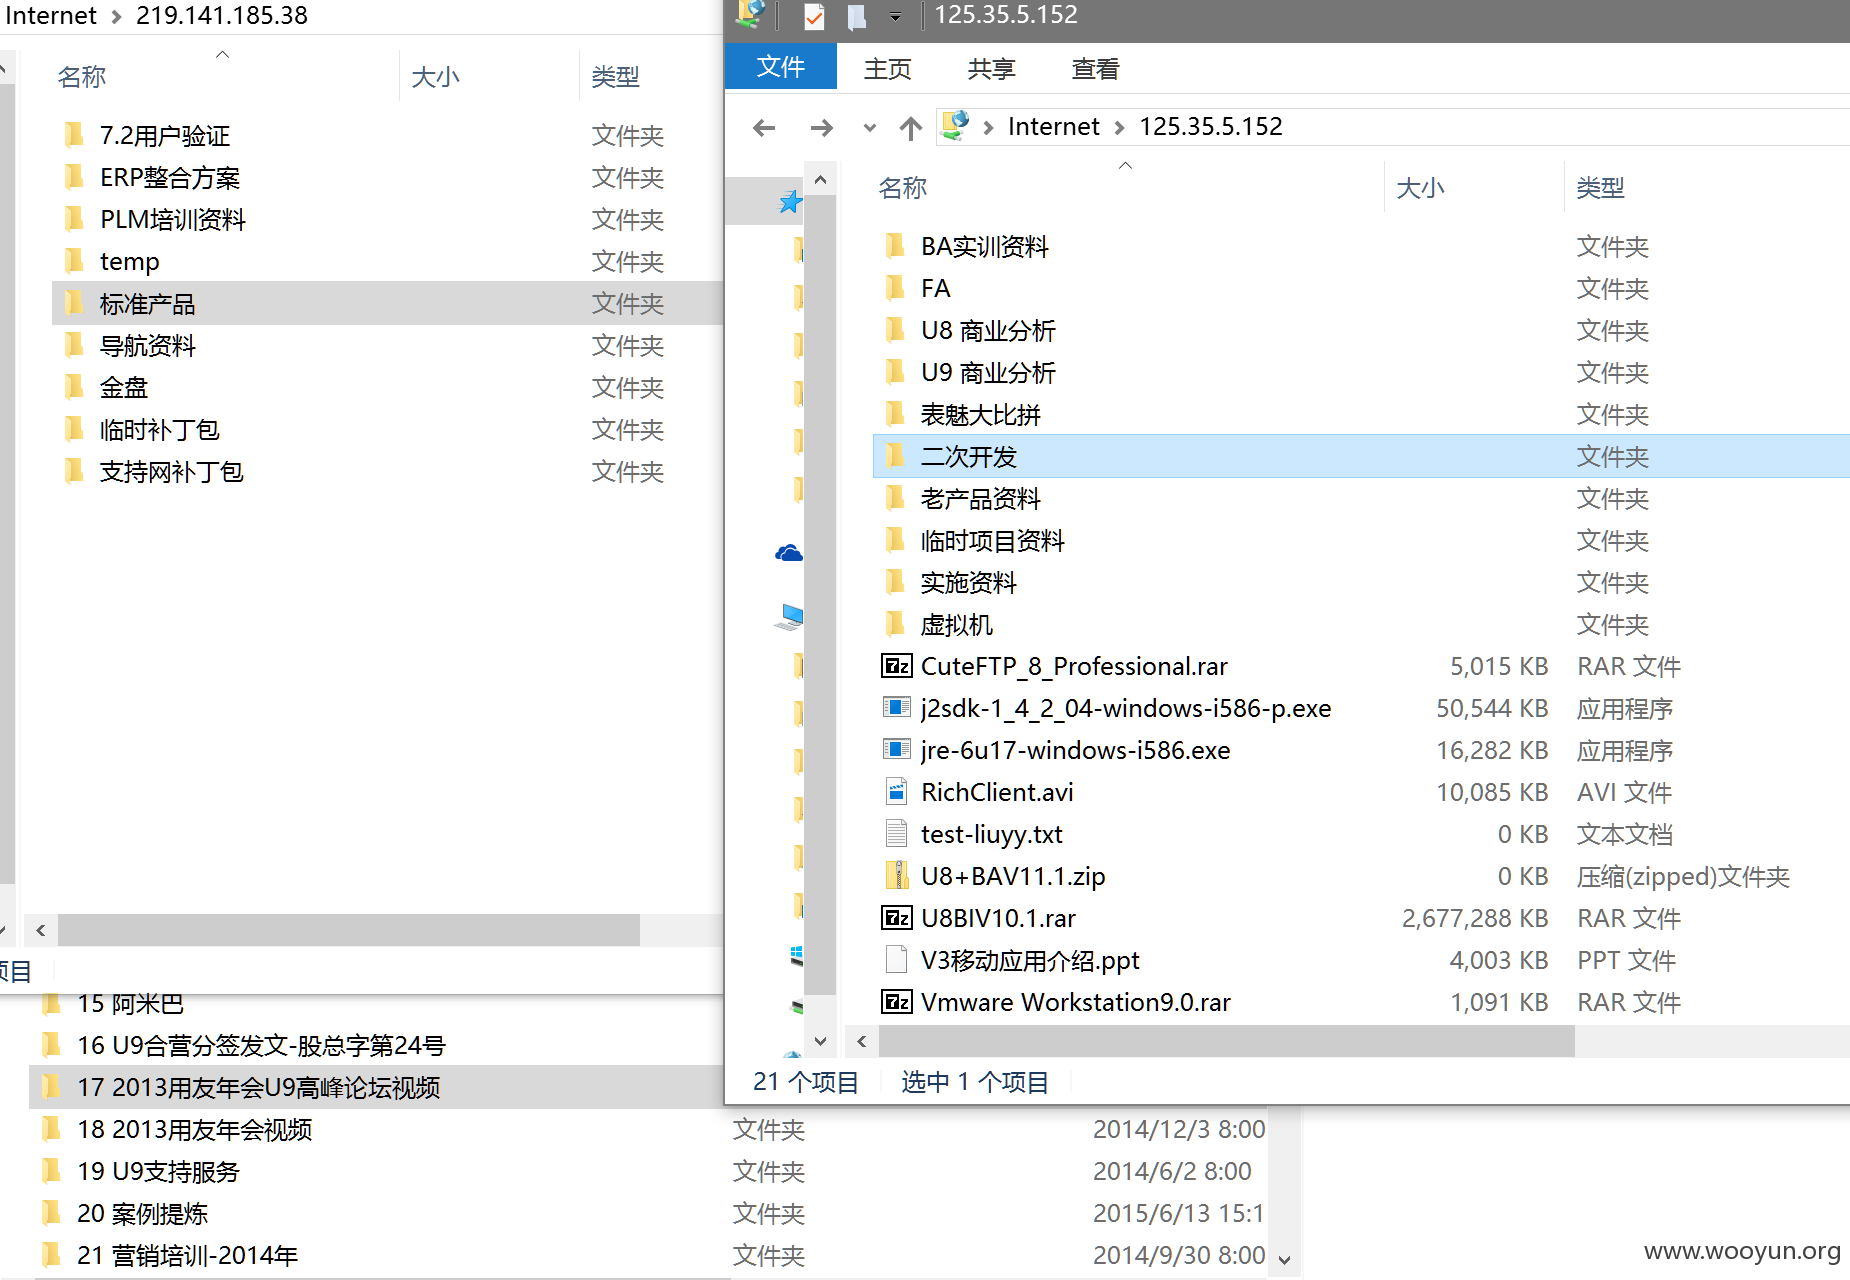The height and width of the screenshot is (1280, 1850).
Task: Click the New Folder icon in the quick access toolbar
Action: pyautogui.click(x=856, y=16)
